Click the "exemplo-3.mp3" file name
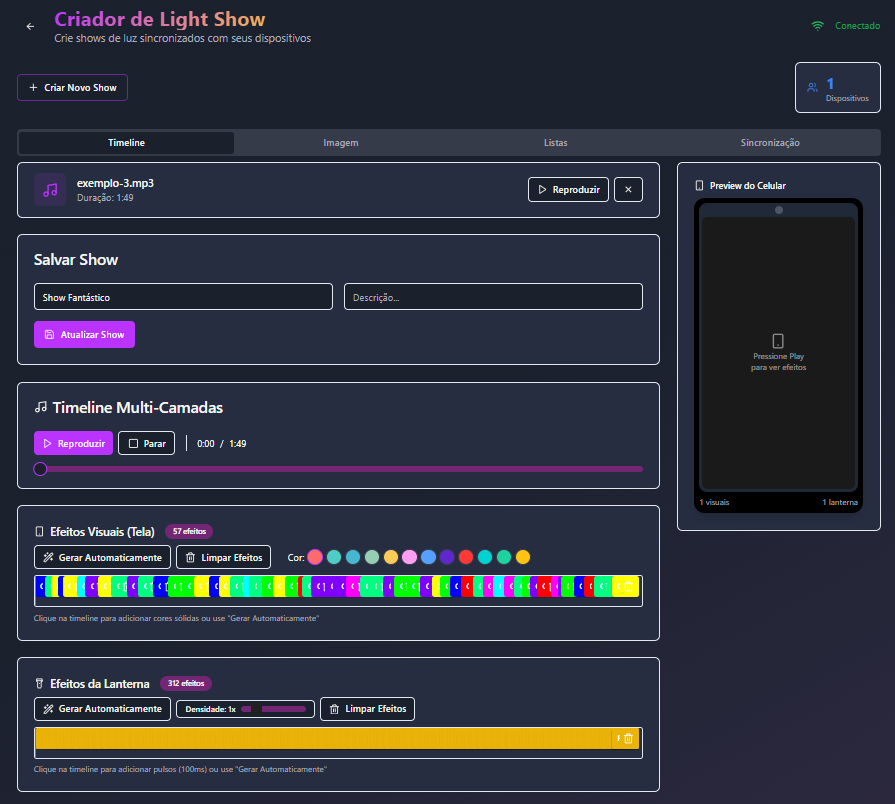 tap(115, 183)
